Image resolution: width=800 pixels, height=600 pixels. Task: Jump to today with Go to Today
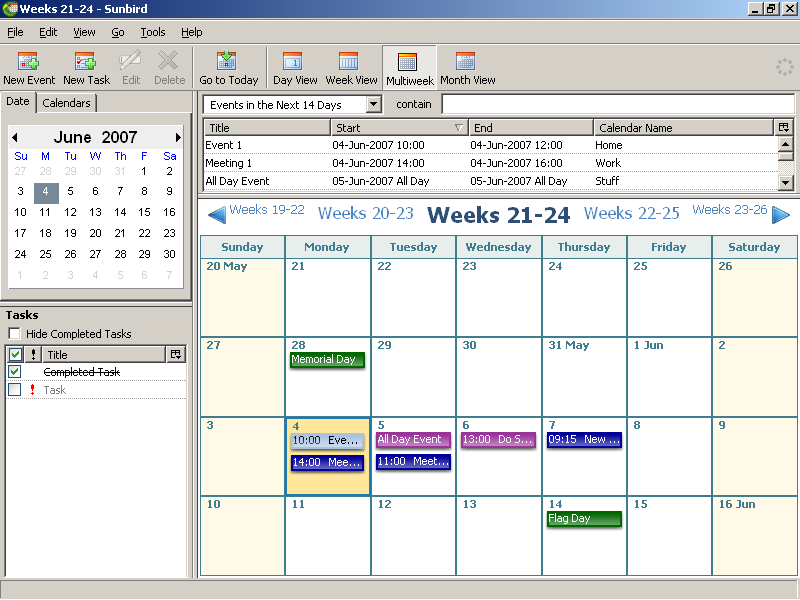click(228, 67)
